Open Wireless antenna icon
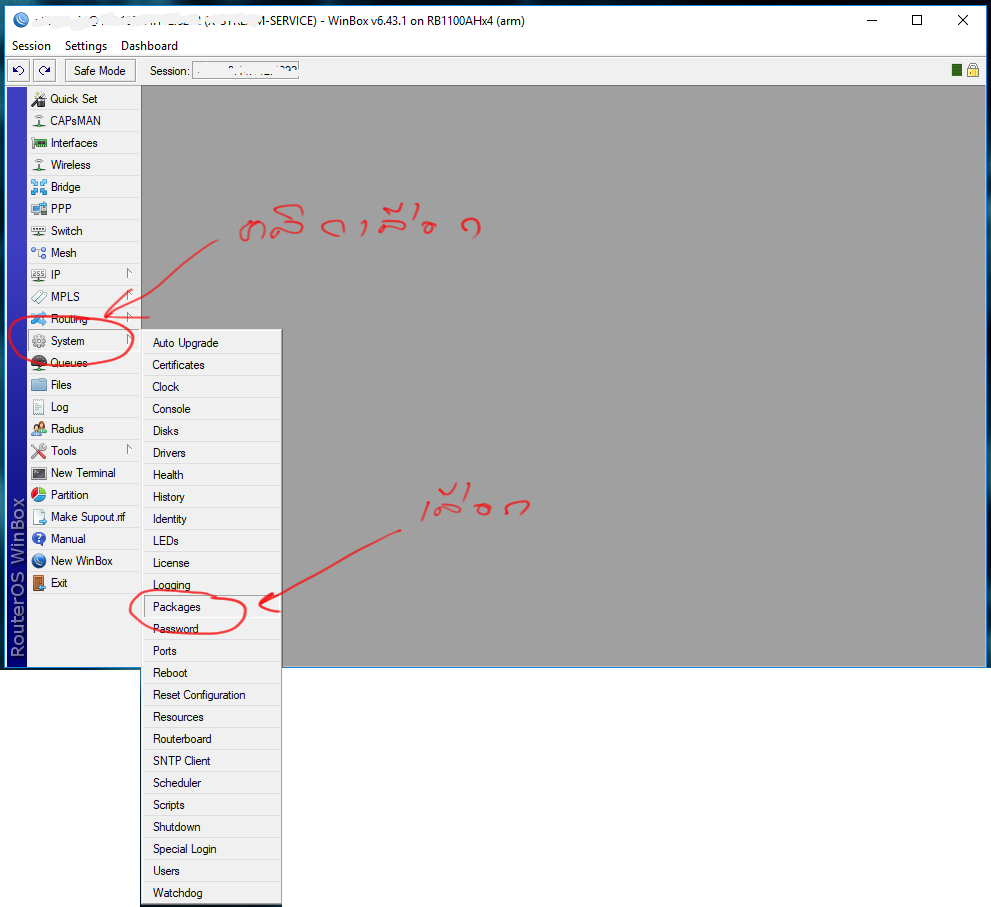Image resolution: width=991 pixels, height=907 pixels. point(39,165)
